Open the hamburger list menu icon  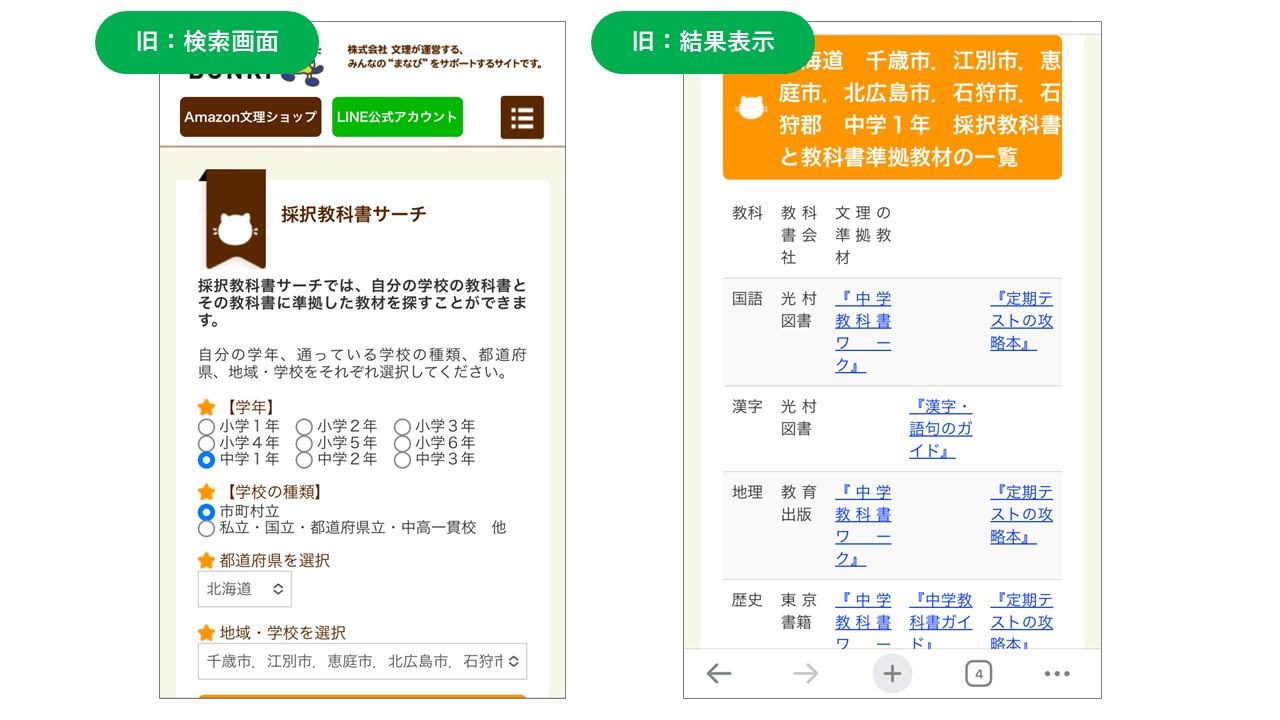(522, 117)
